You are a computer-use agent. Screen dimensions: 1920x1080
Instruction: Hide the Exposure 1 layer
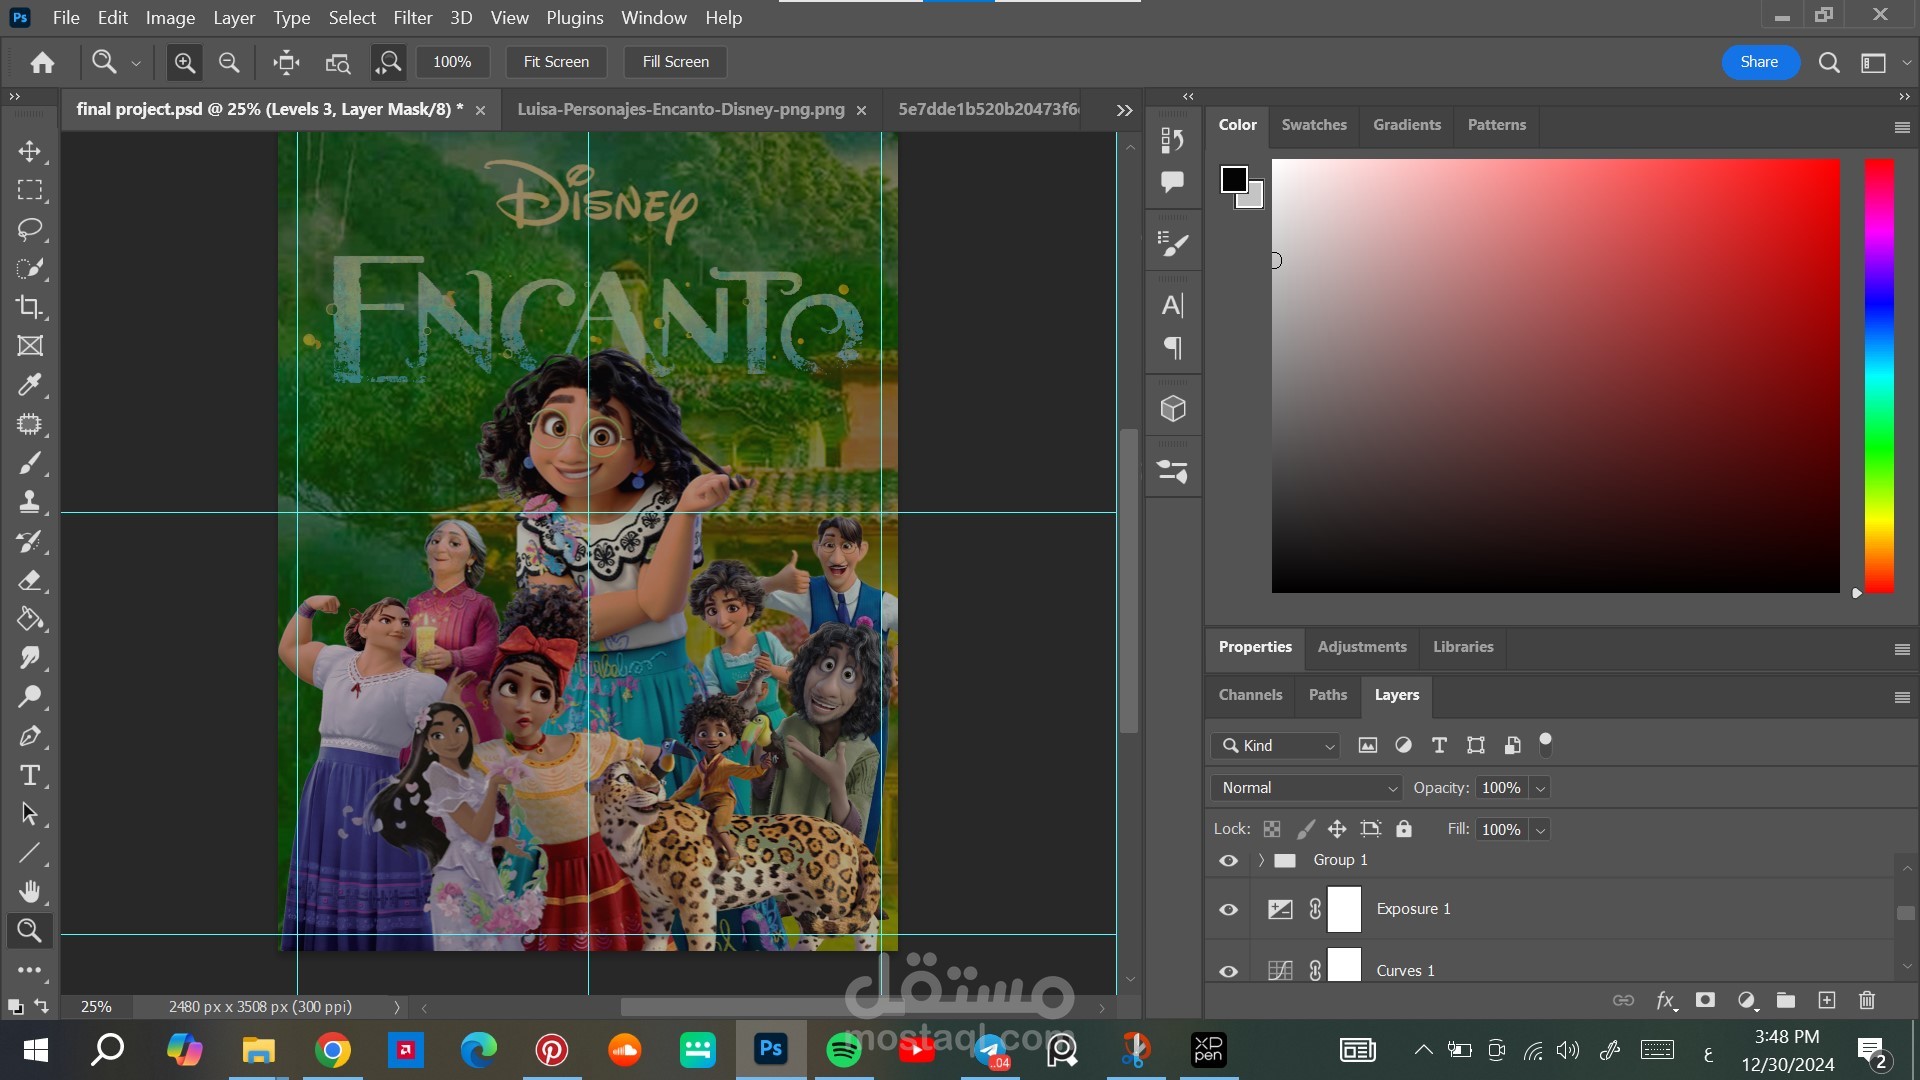(x=1228, y=909)
